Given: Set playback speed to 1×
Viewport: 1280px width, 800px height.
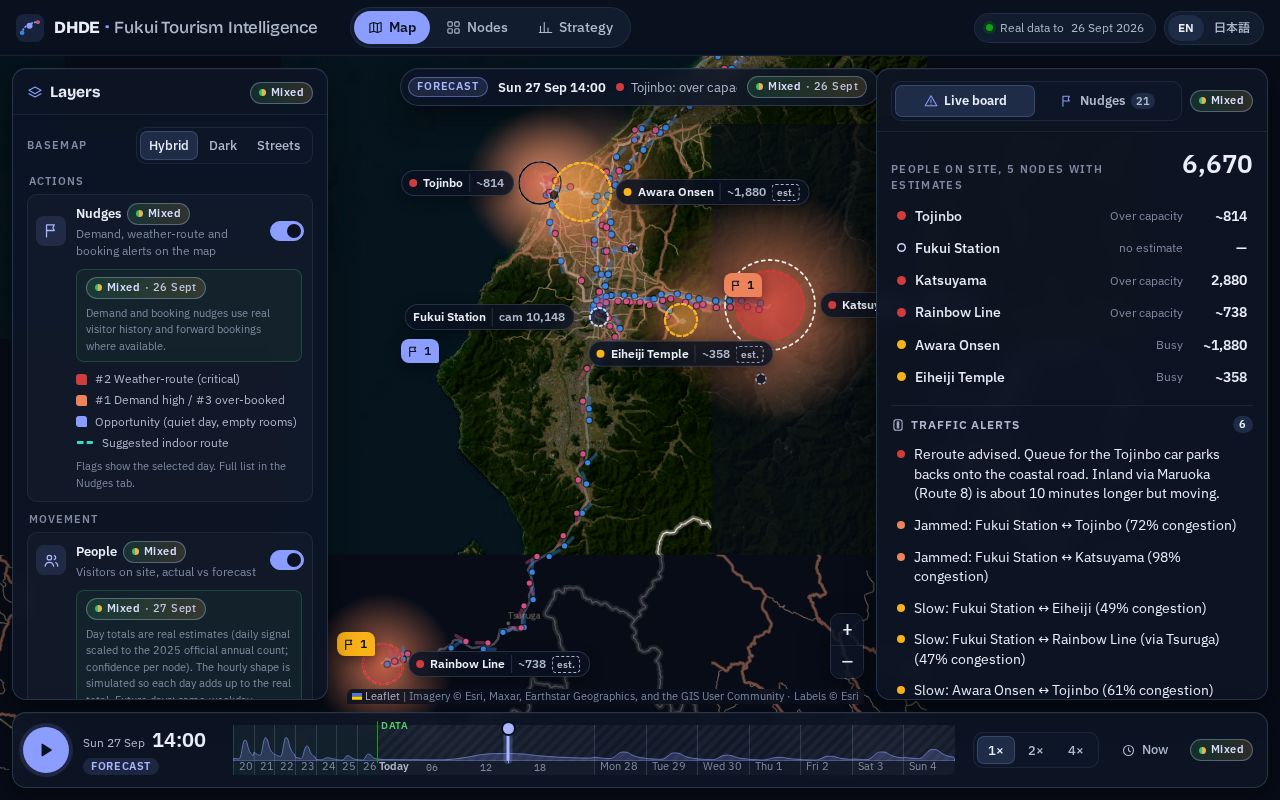Looking at the screenshot, I should coord(996,750).
